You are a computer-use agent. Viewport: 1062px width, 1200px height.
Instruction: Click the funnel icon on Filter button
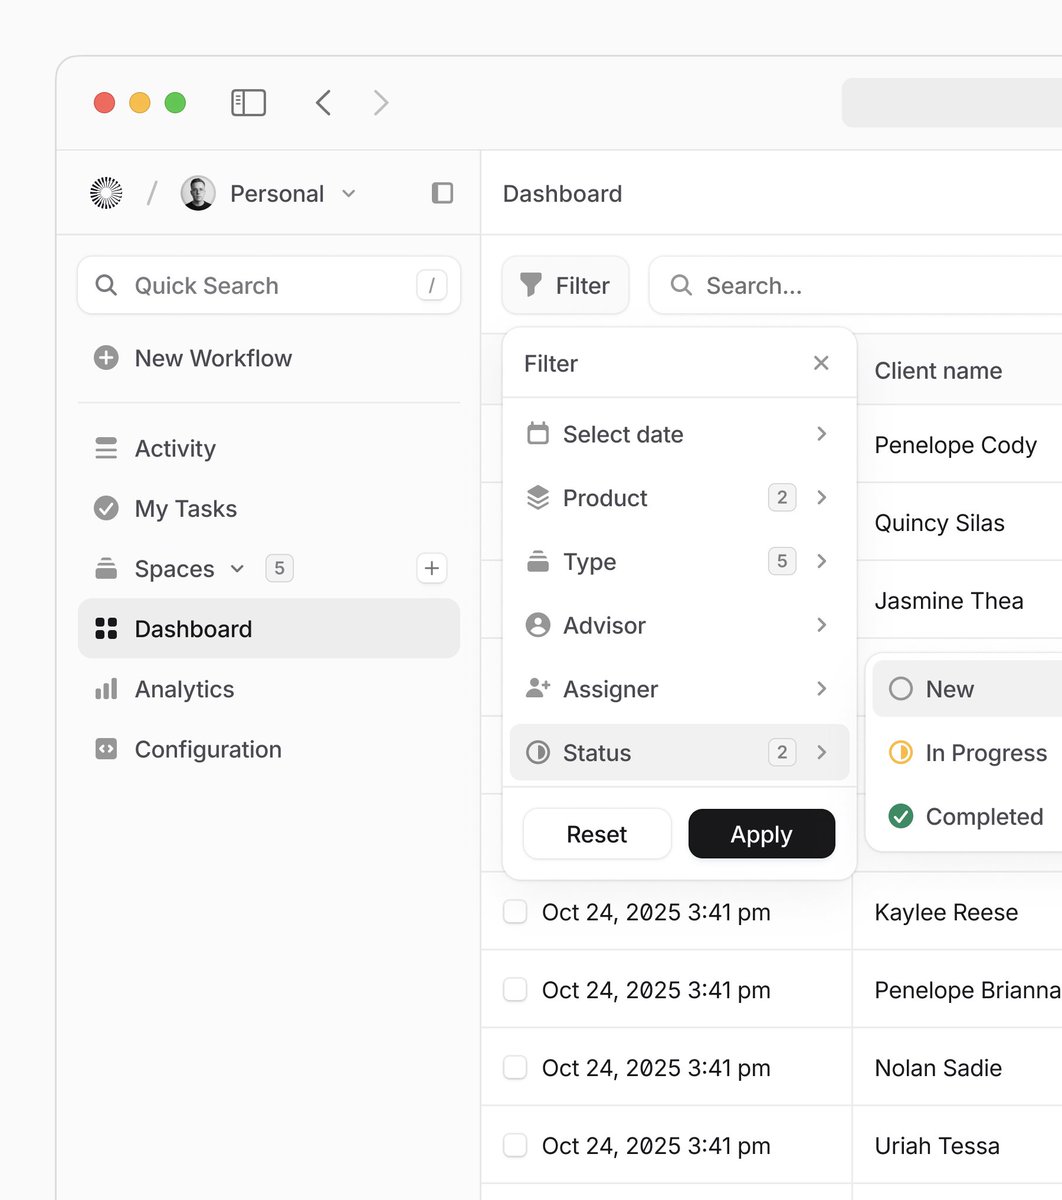[x=531, y=285]
